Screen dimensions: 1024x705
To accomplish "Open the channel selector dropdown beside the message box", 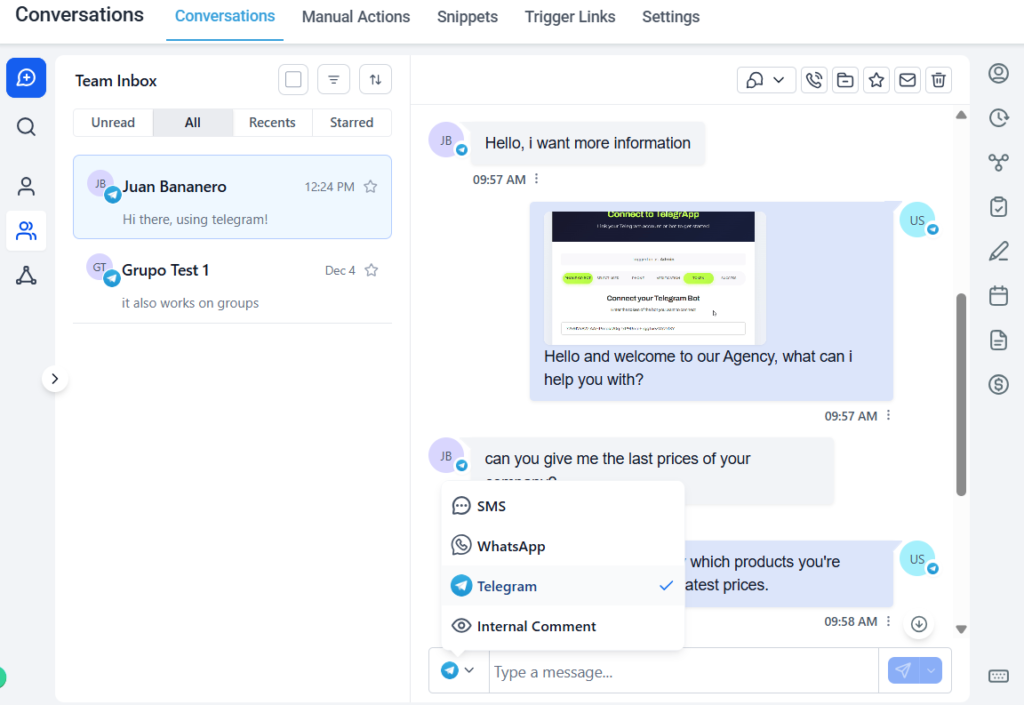I will point(458,670).
